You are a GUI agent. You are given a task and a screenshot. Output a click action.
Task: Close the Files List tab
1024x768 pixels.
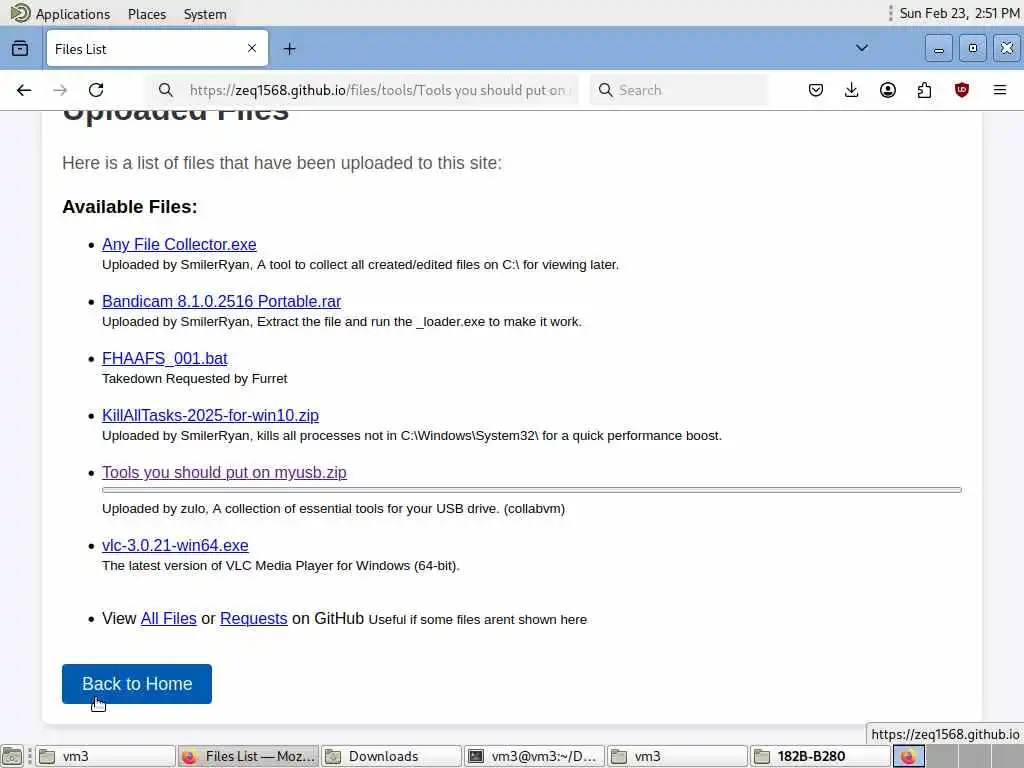click(252, 48)
